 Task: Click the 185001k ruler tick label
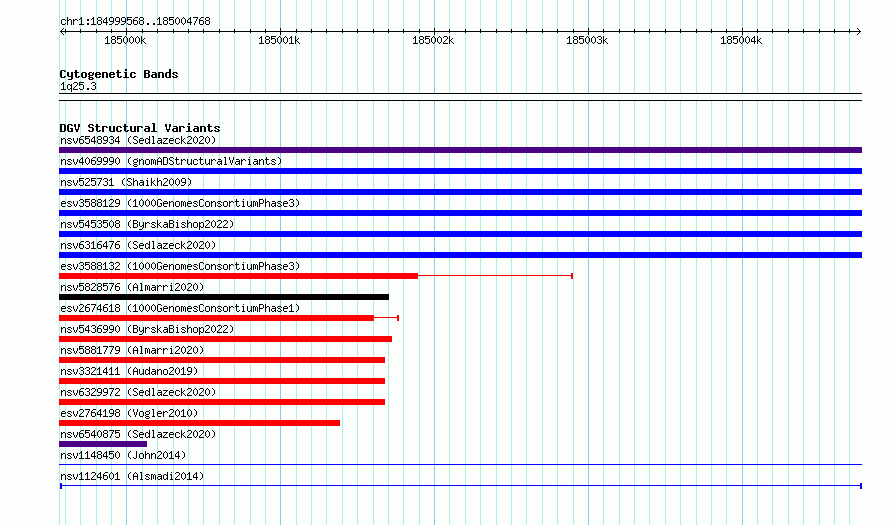[x=279, y=40]
